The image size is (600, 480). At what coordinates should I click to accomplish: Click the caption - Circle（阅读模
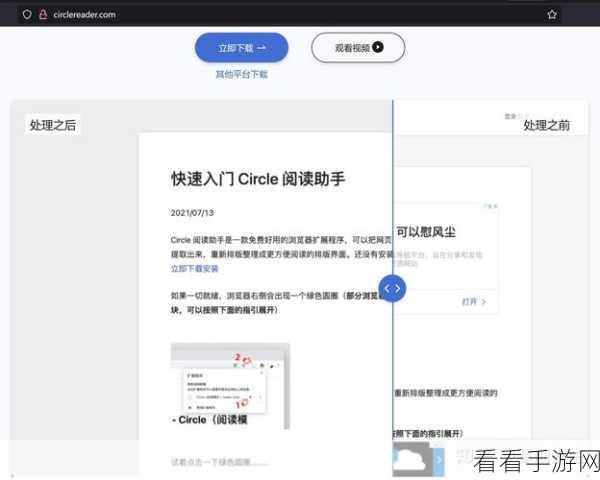pos(210,420)
